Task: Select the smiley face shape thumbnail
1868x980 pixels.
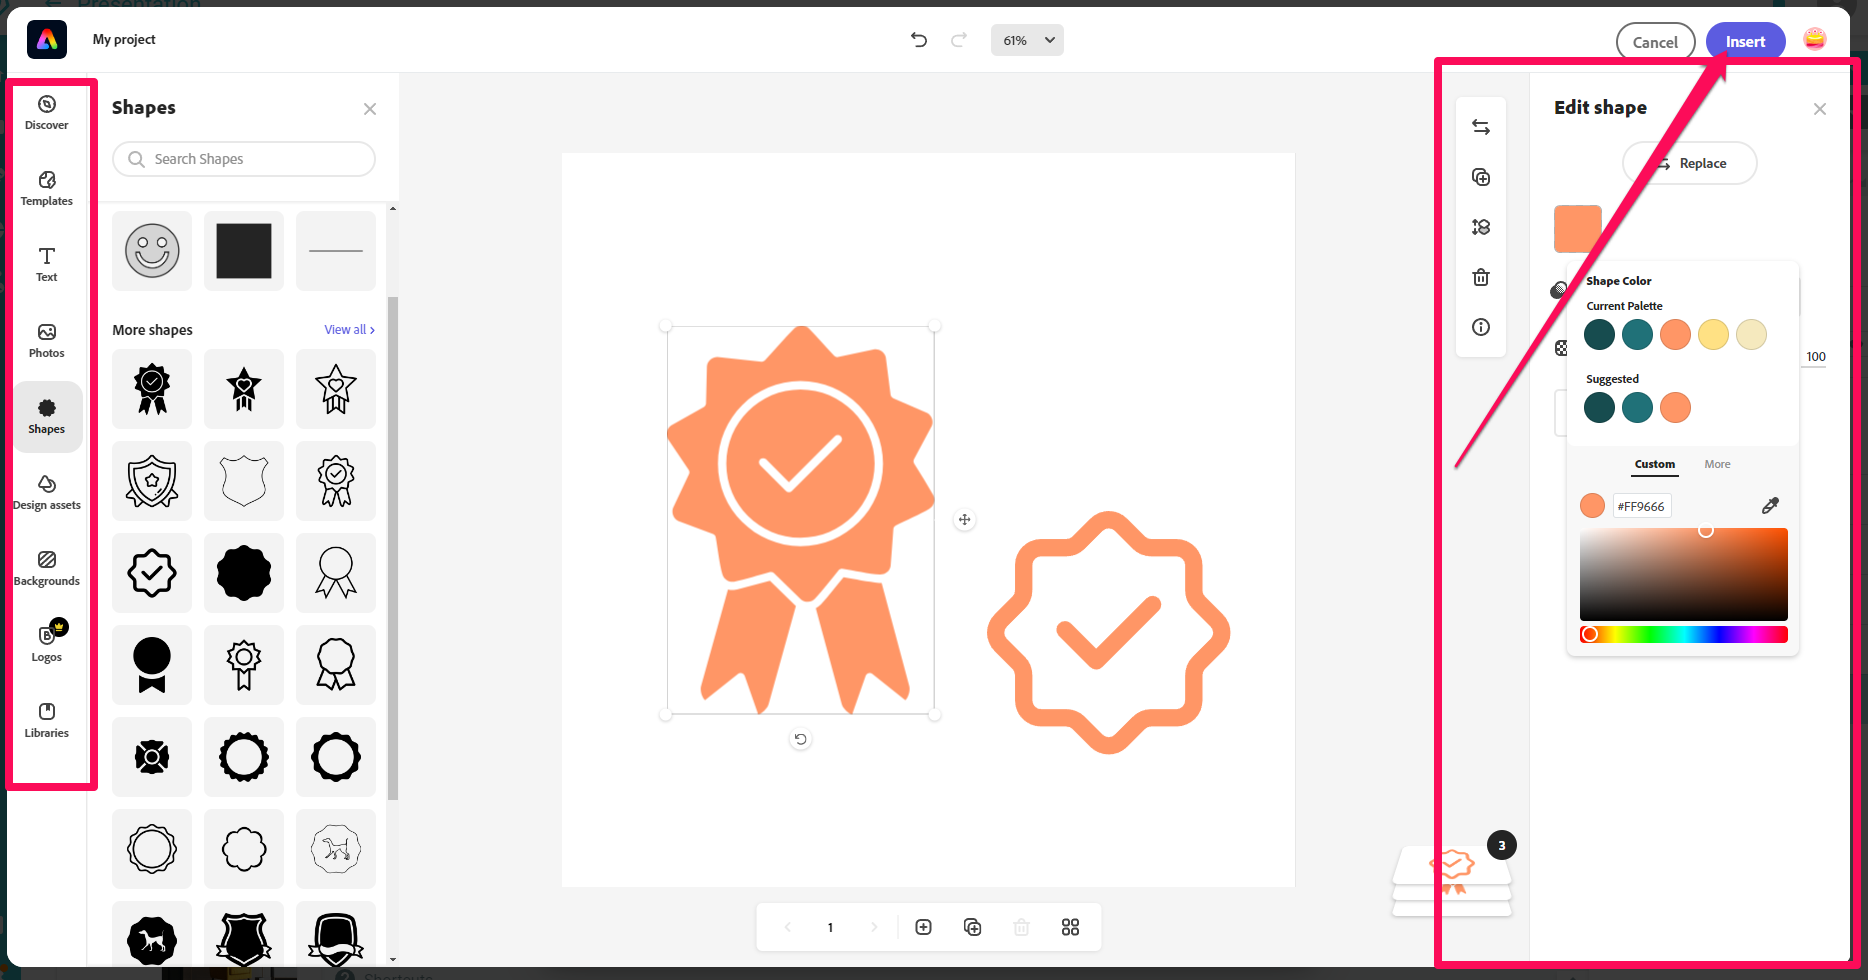Action: [x=152, y=251]
